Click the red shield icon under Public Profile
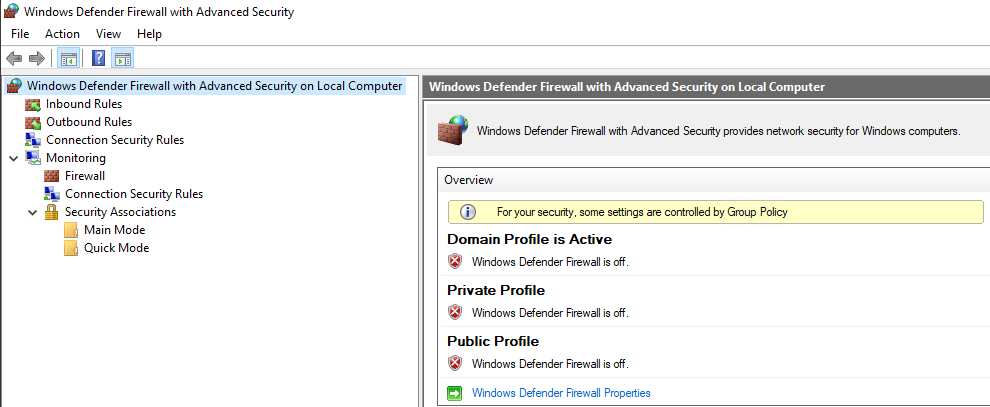Viewport: 990px width, 407px height. (455, 363)
